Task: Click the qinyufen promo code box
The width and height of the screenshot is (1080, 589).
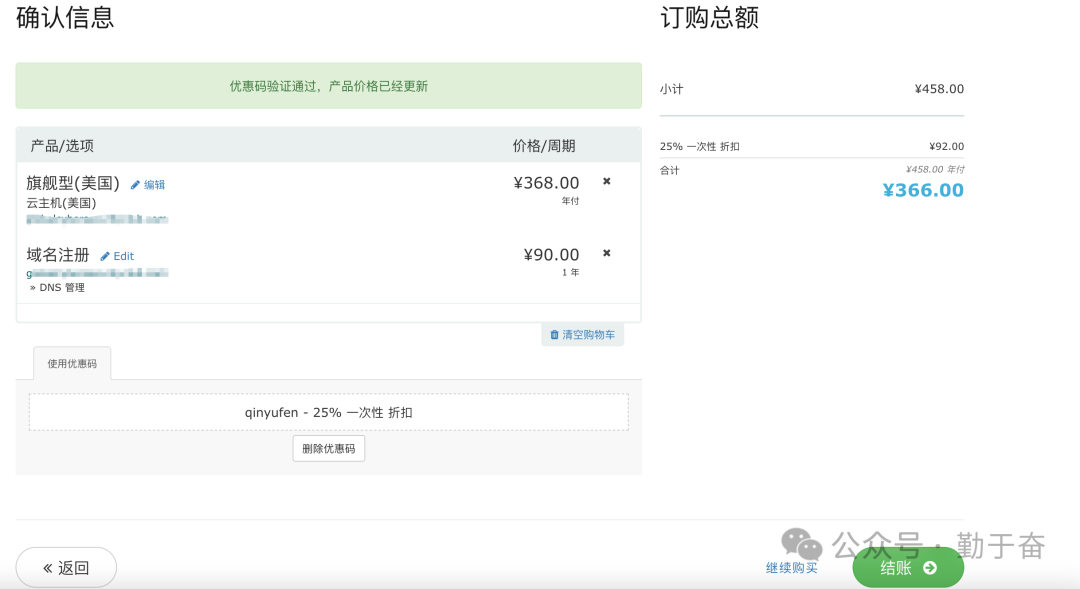Action: (328, 412)
